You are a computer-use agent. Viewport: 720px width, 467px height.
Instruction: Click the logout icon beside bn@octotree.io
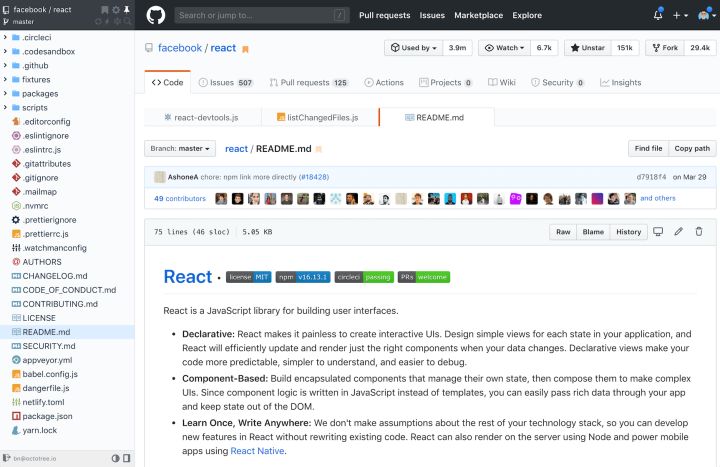[x=6, y=458]
